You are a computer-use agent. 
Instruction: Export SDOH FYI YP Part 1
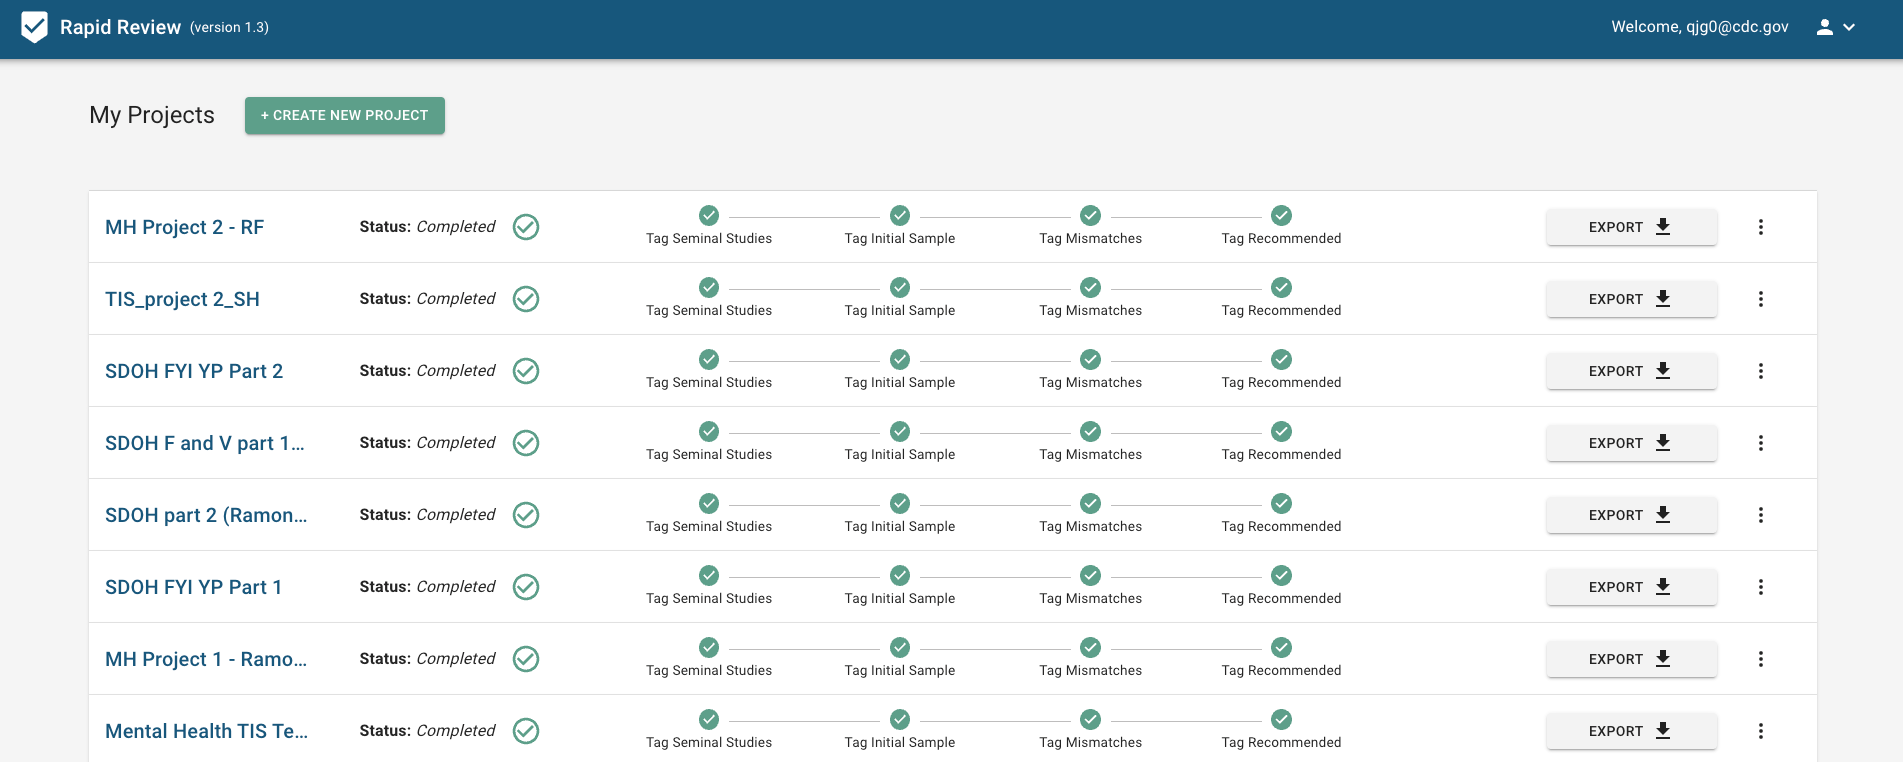(1631, 587)
